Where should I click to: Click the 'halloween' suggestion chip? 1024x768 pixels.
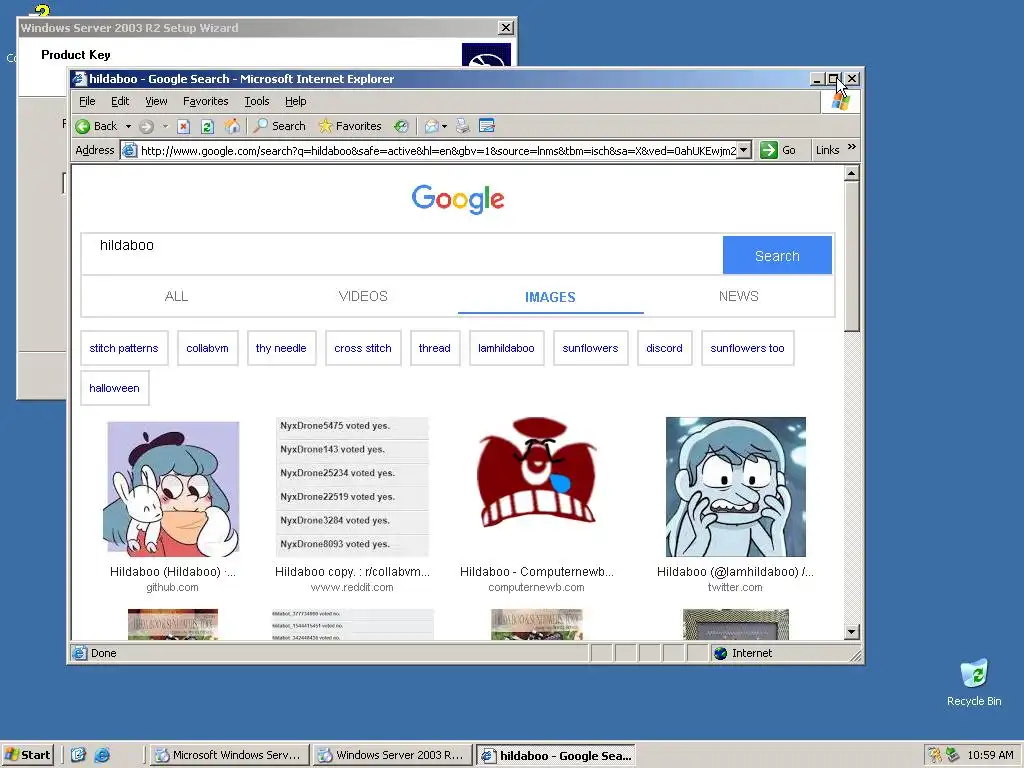coord(114,388)
